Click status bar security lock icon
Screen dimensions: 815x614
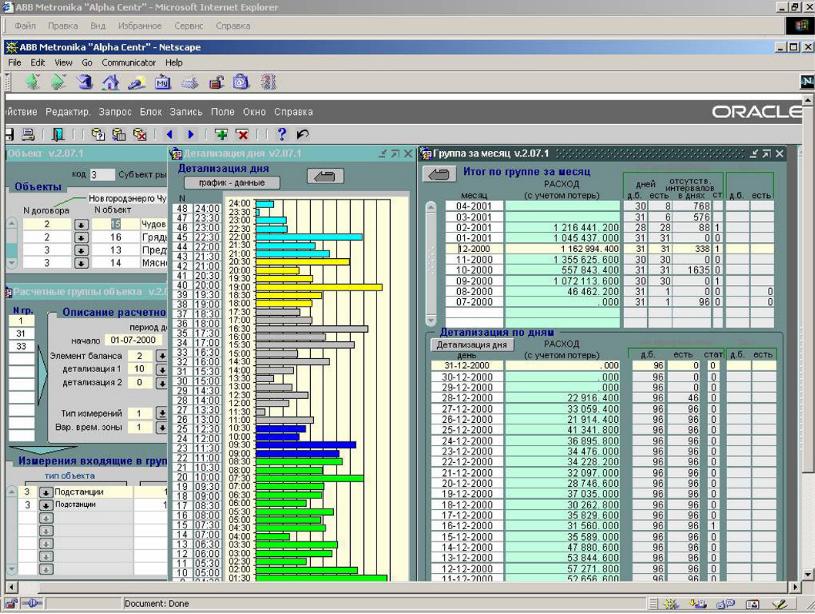[x=11, y=604]
